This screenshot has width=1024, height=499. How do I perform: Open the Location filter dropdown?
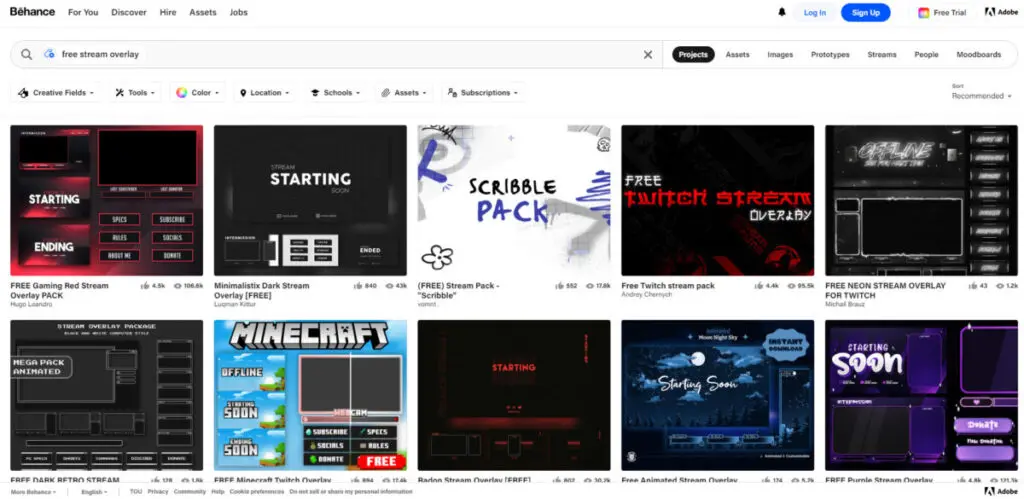tap(264, 93)
